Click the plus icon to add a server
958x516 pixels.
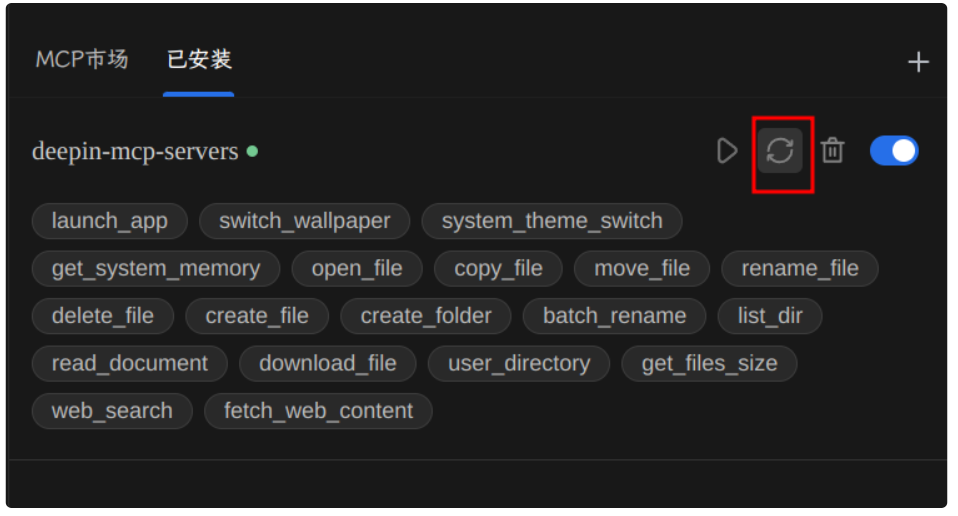pos(918,62)
